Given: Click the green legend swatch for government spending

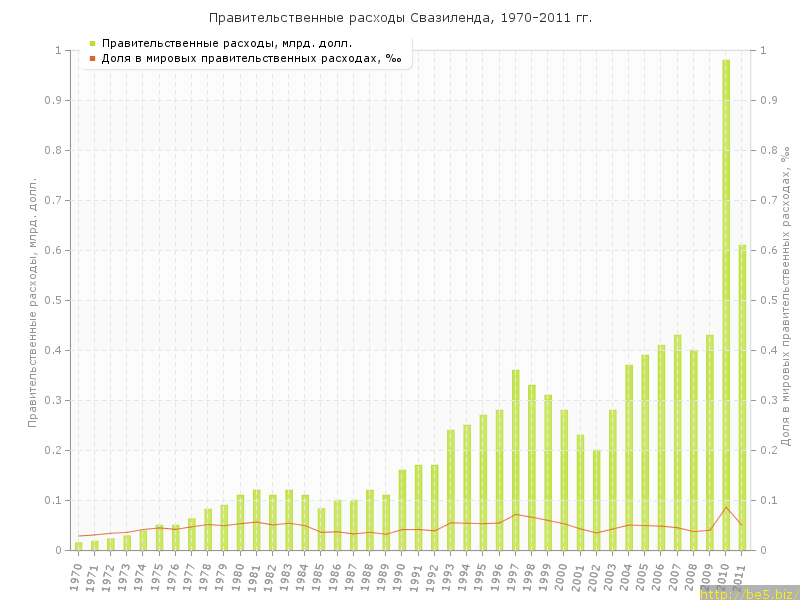Looking at the screenshot, I should [92, 44].
